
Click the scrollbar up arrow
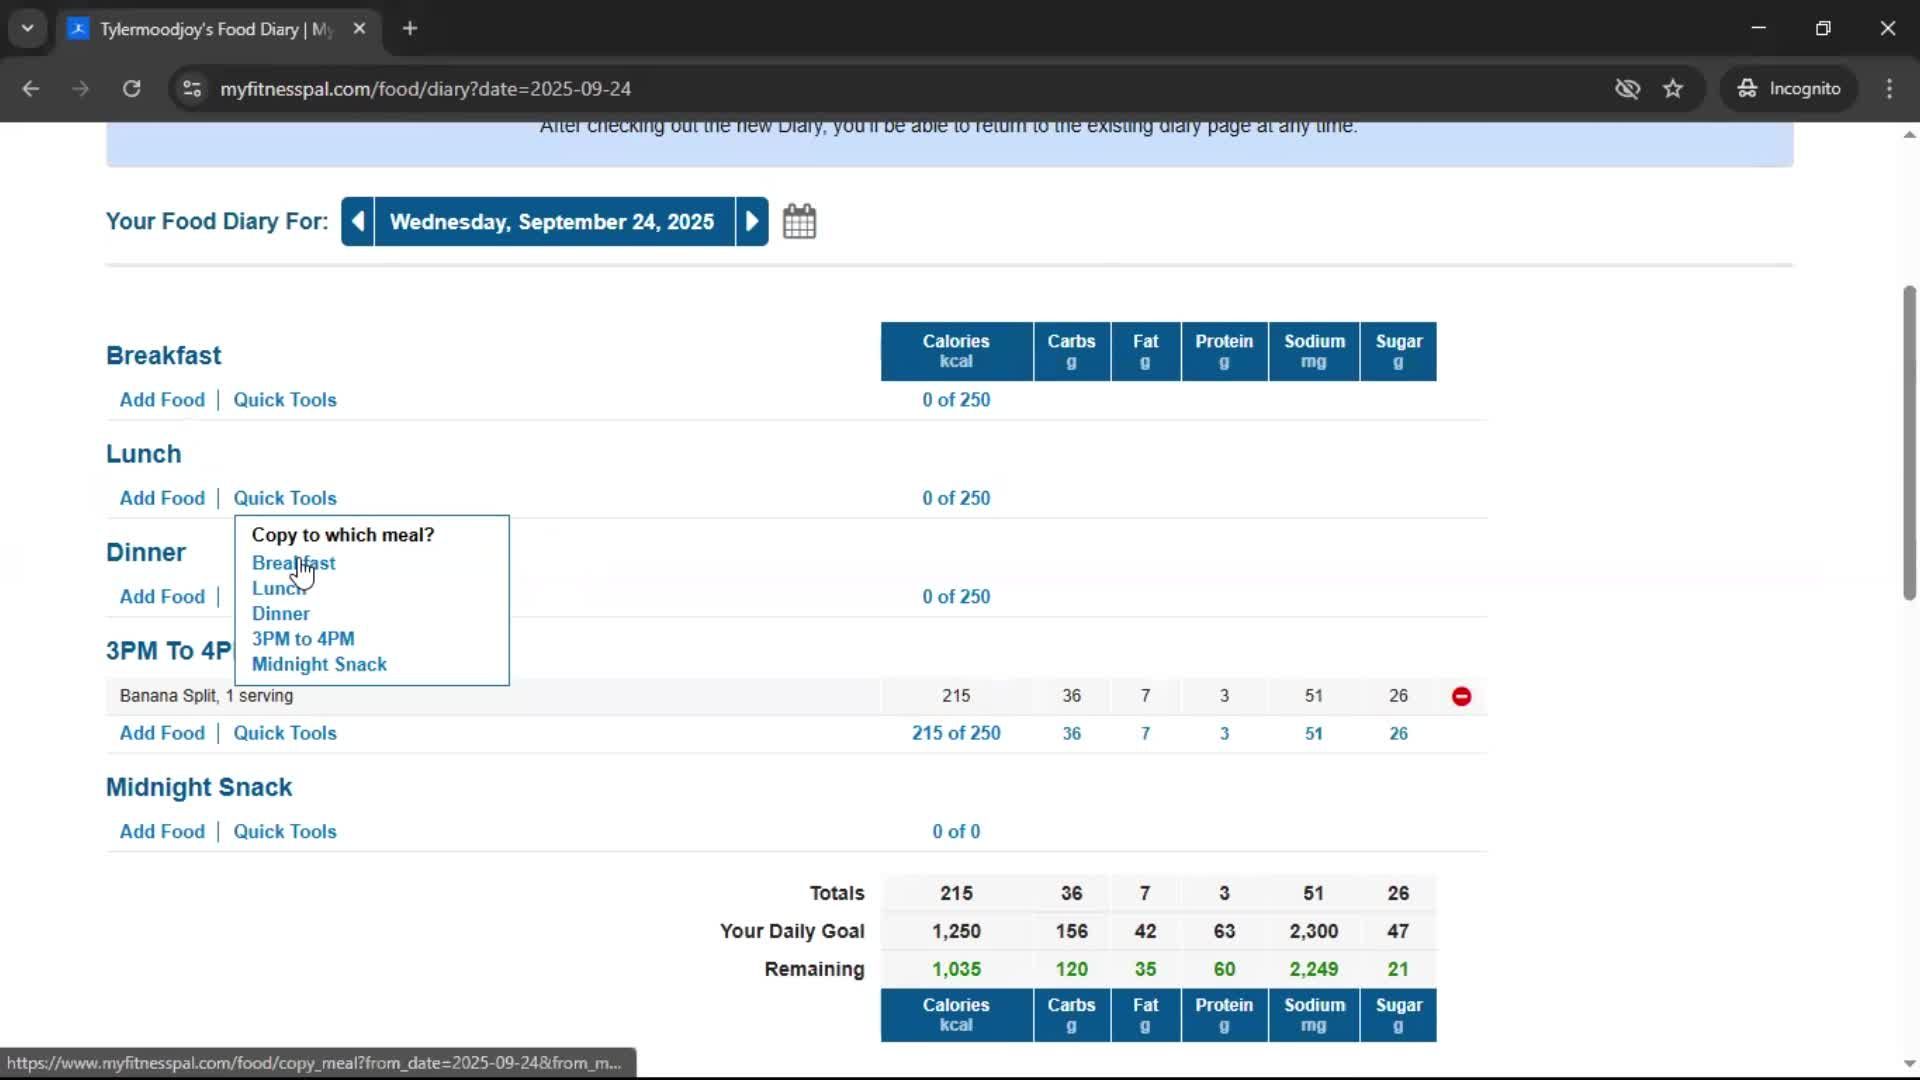point(1909,134)
